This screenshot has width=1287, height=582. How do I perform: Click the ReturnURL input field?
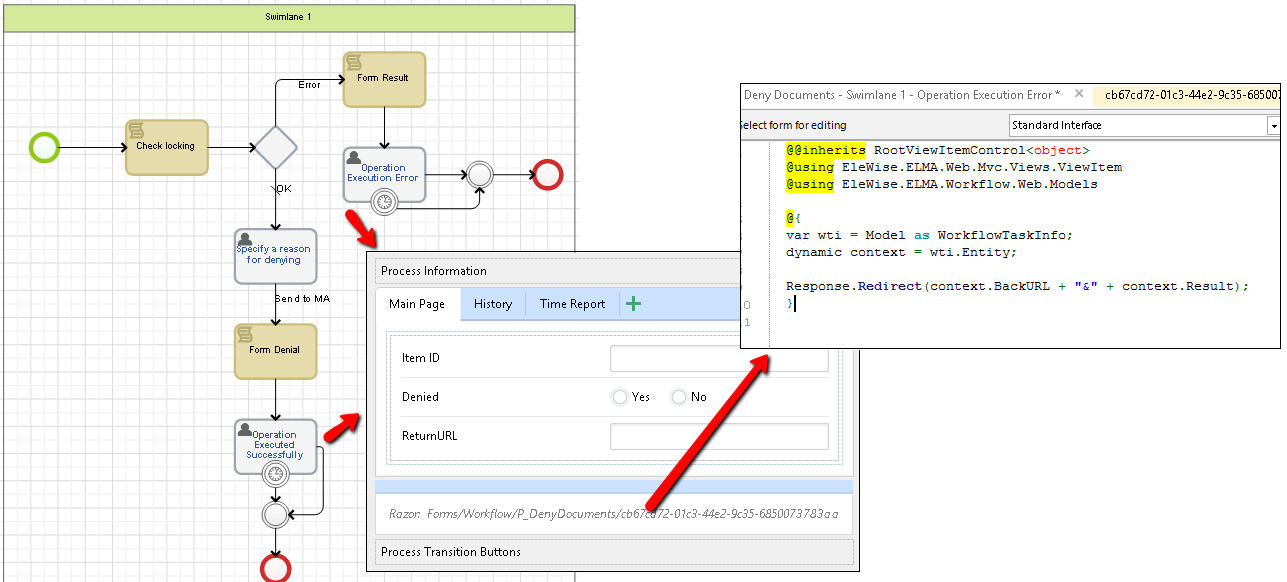point(718,436)
